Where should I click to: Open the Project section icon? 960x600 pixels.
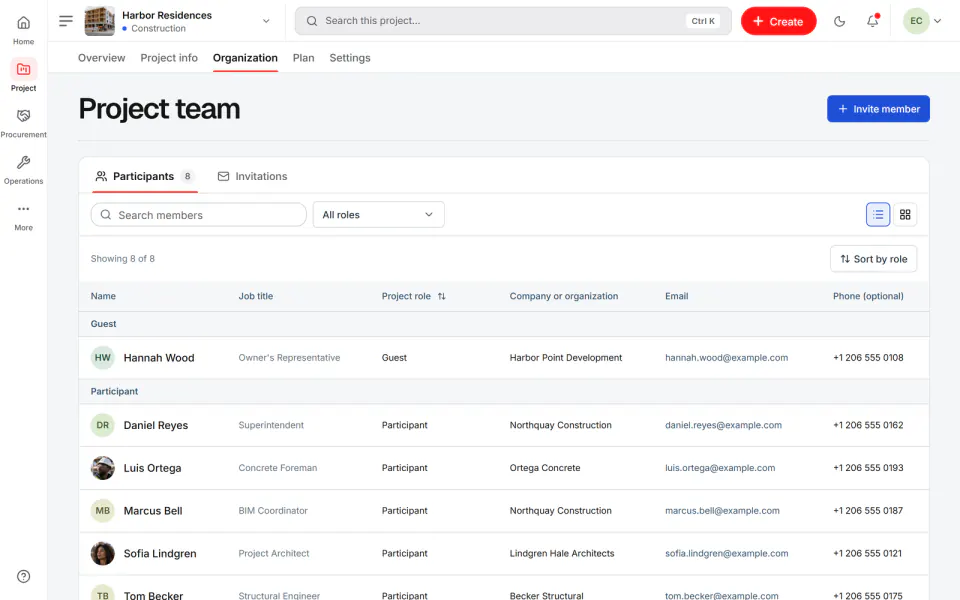[x=23, y=69]
